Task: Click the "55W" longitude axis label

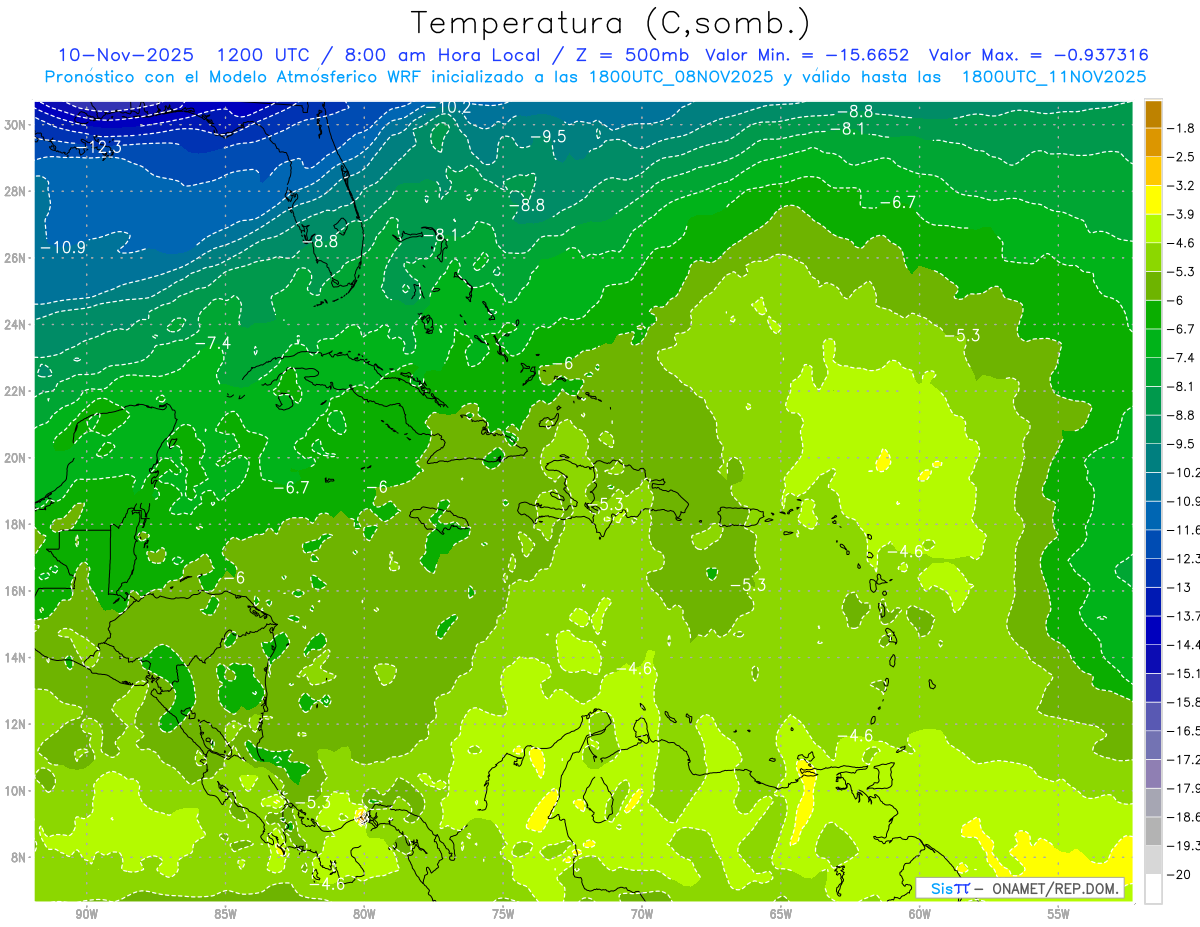Action: pos(1059,915)
